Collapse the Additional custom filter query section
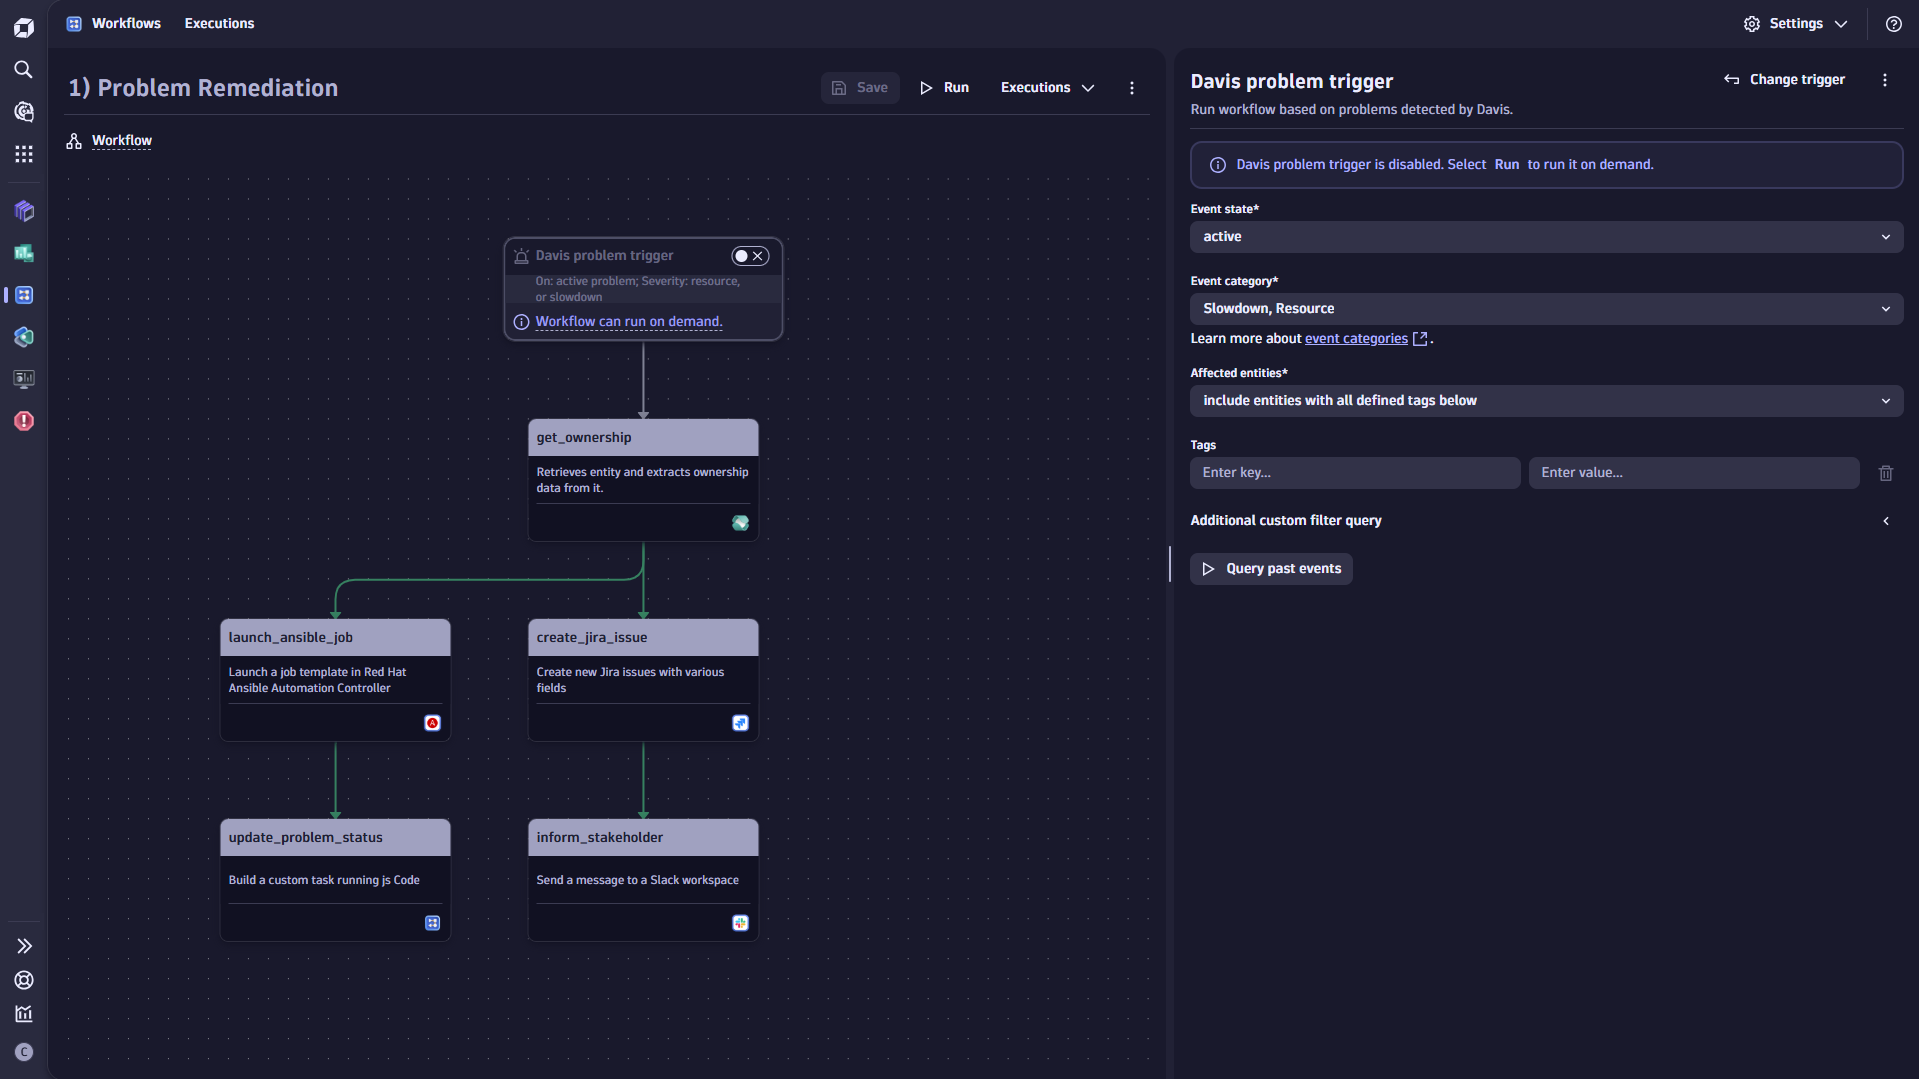 [1886, 521]
